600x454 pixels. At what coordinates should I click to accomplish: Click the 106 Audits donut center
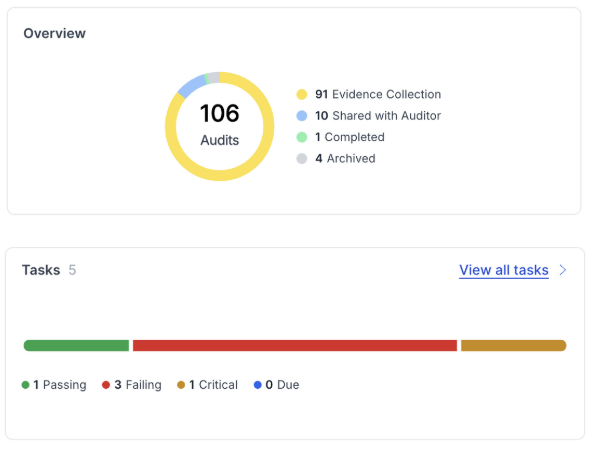(219, 125)
